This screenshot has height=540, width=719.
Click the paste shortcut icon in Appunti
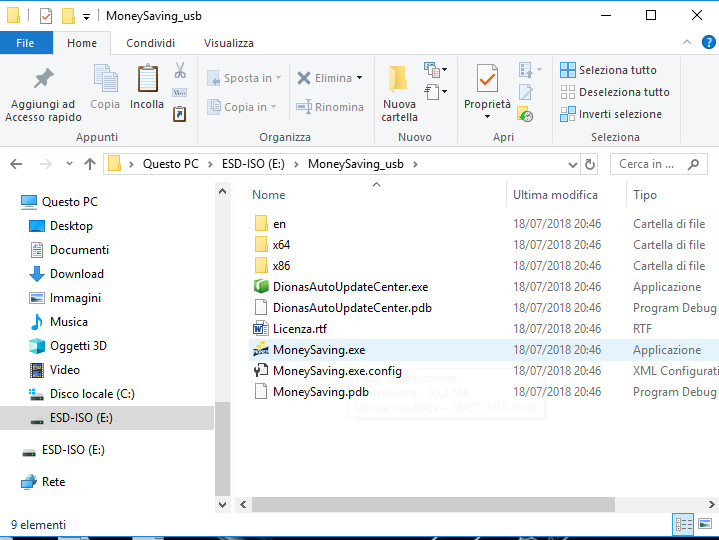179,114
